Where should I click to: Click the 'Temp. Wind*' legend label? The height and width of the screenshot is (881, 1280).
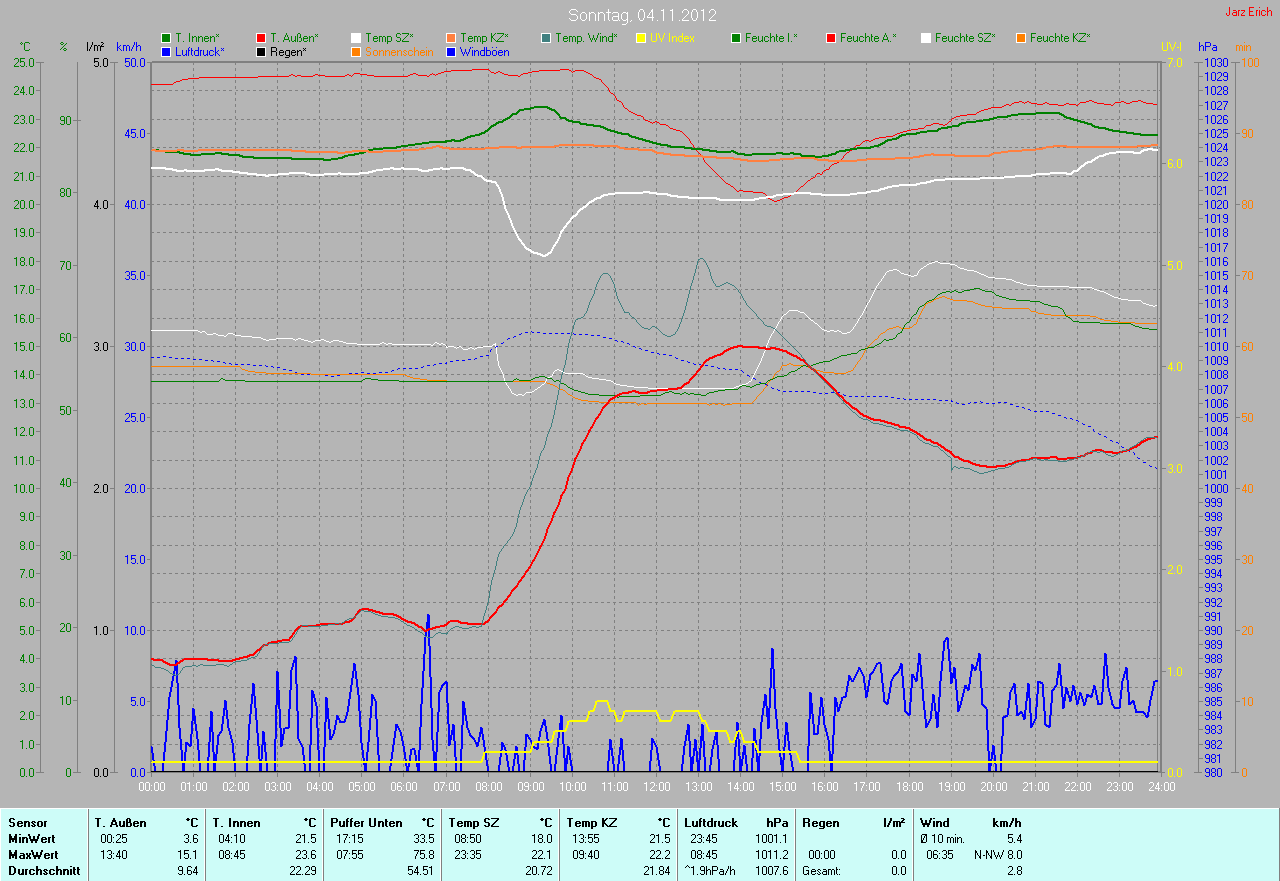click(586, 38)
